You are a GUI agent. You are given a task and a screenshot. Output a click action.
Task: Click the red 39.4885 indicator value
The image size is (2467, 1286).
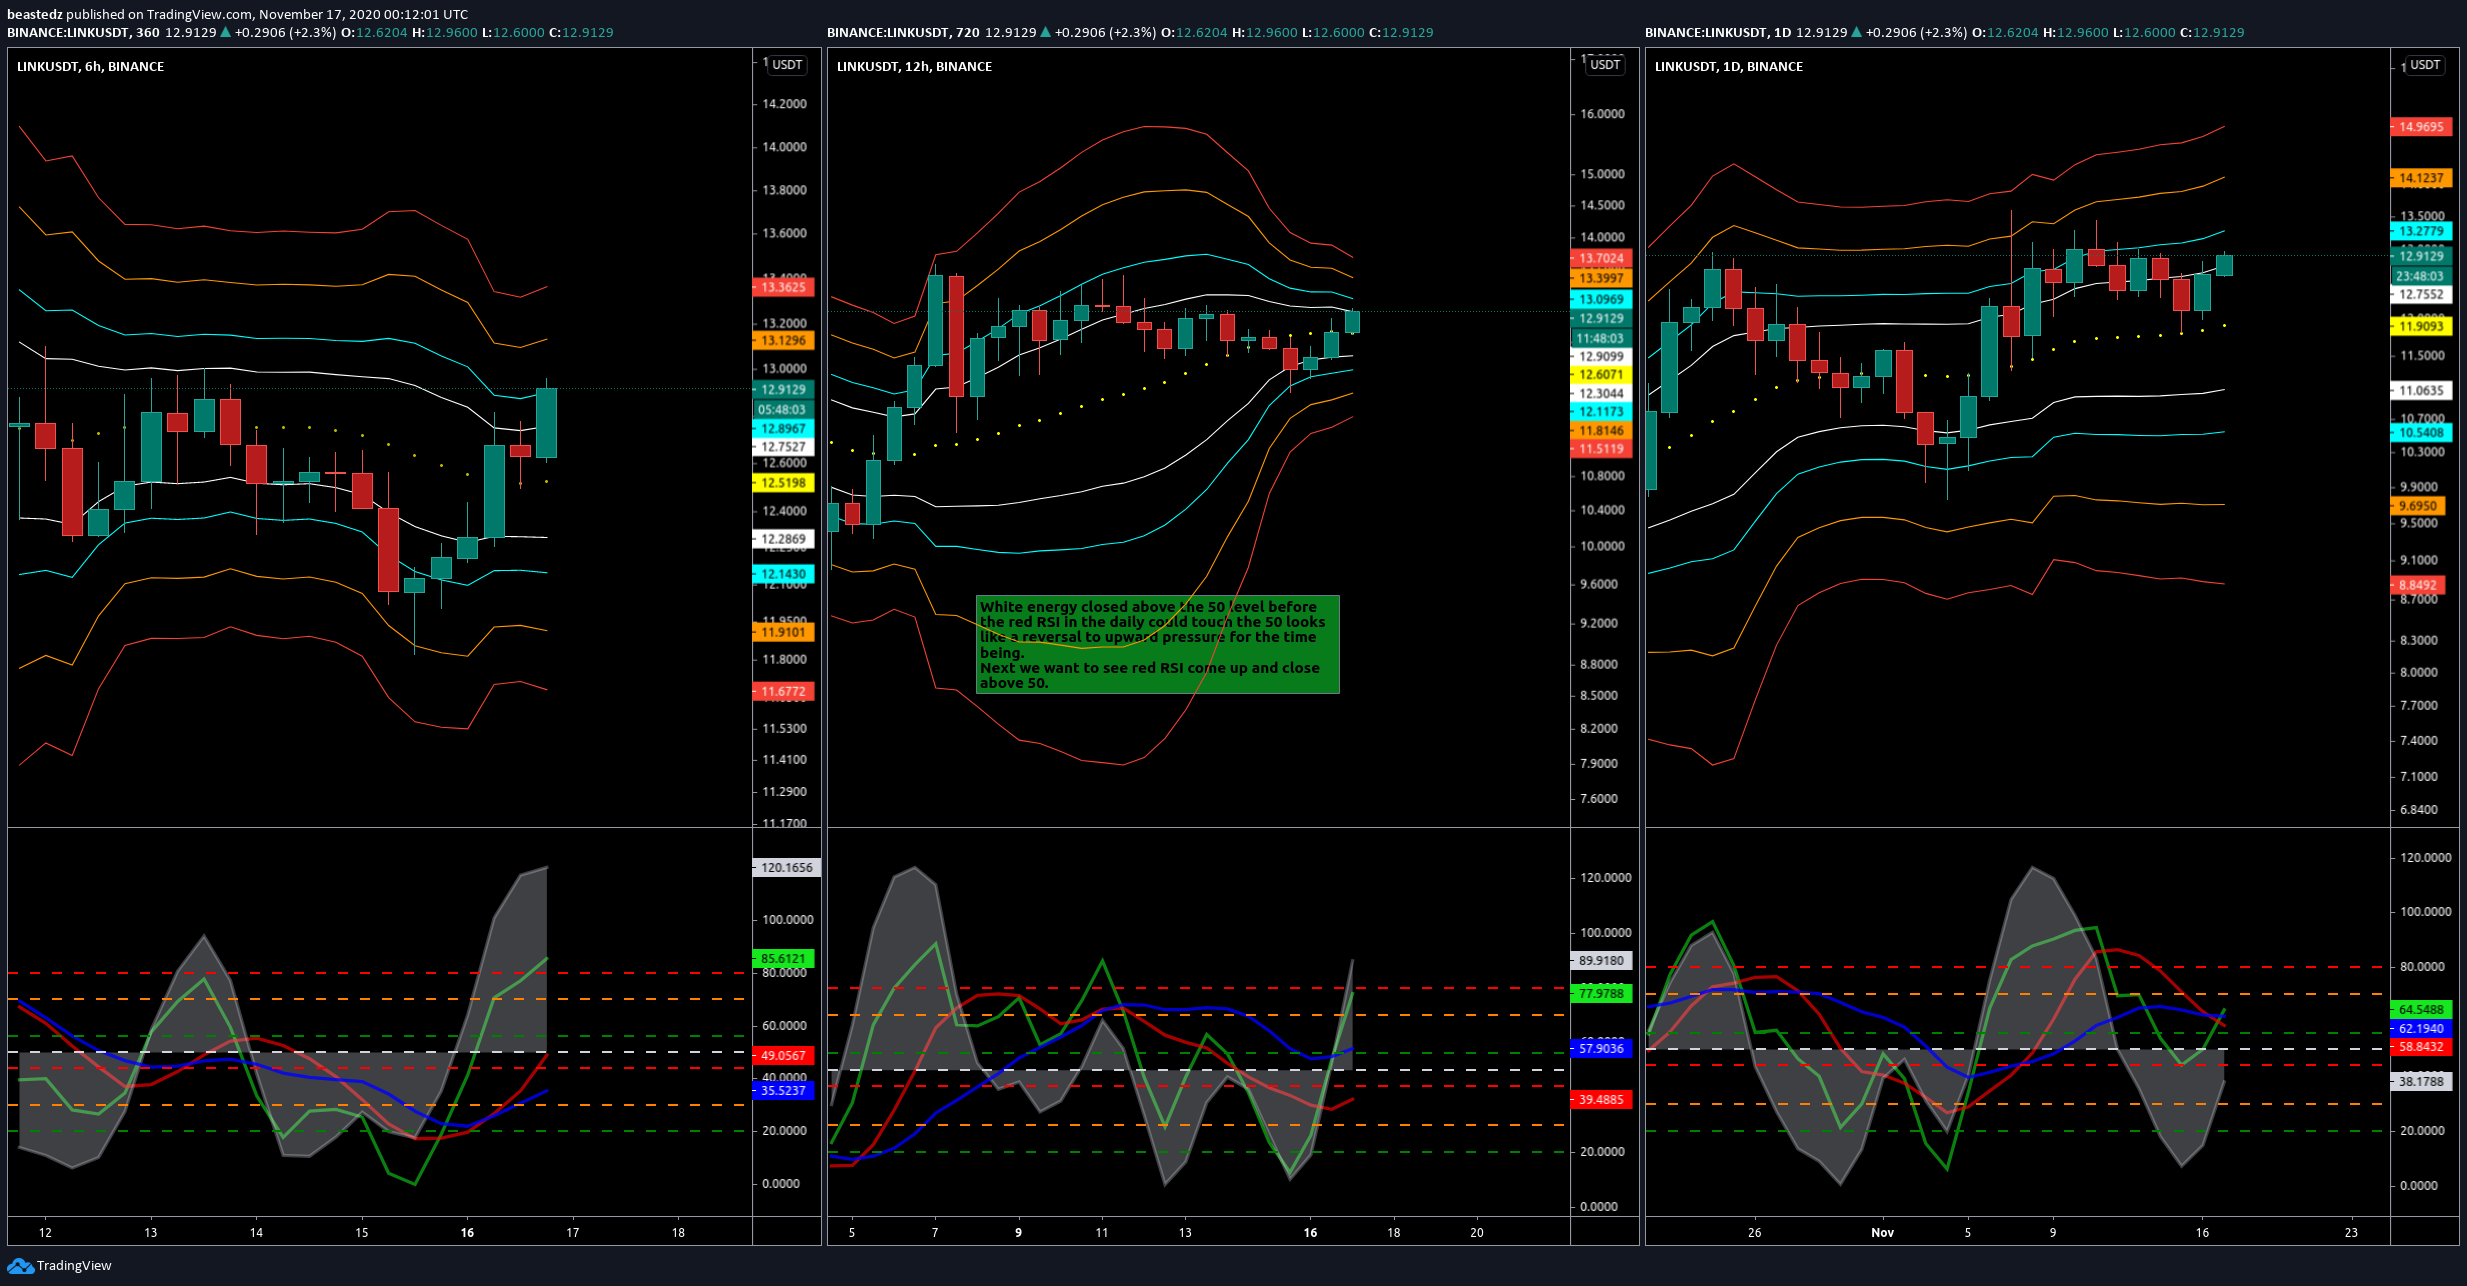pyautogui.click(x=1601, y=1099)
